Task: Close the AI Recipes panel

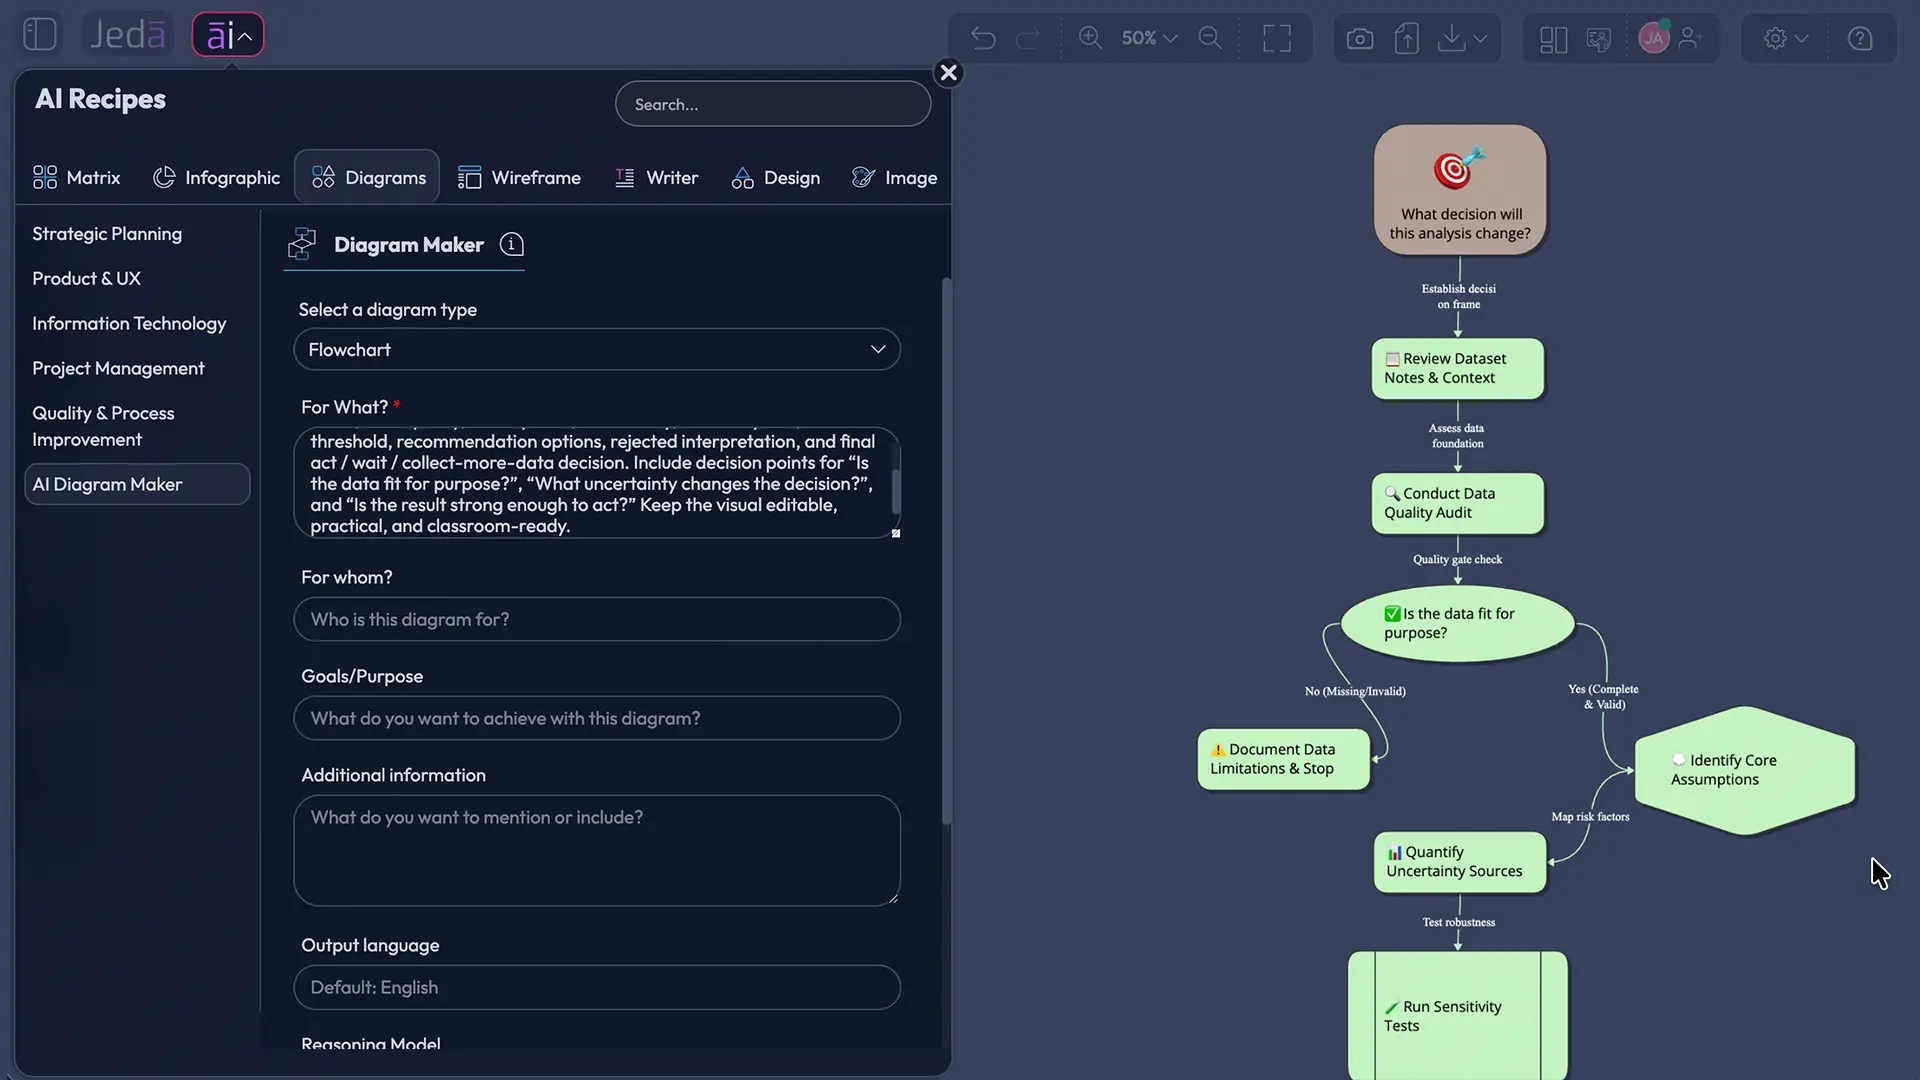Action: pyautogui.click(x=949, y=72)
